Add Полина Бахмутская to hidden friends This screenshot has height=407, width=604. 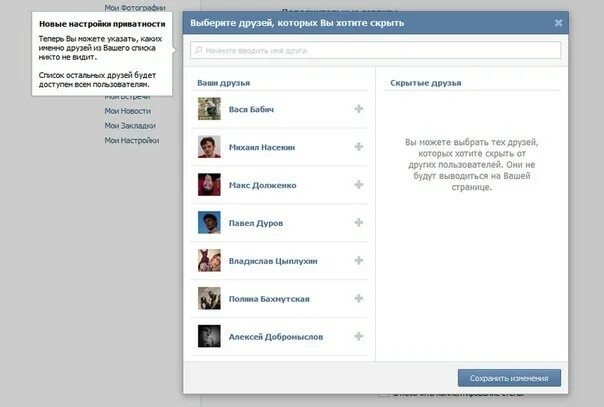359,298
